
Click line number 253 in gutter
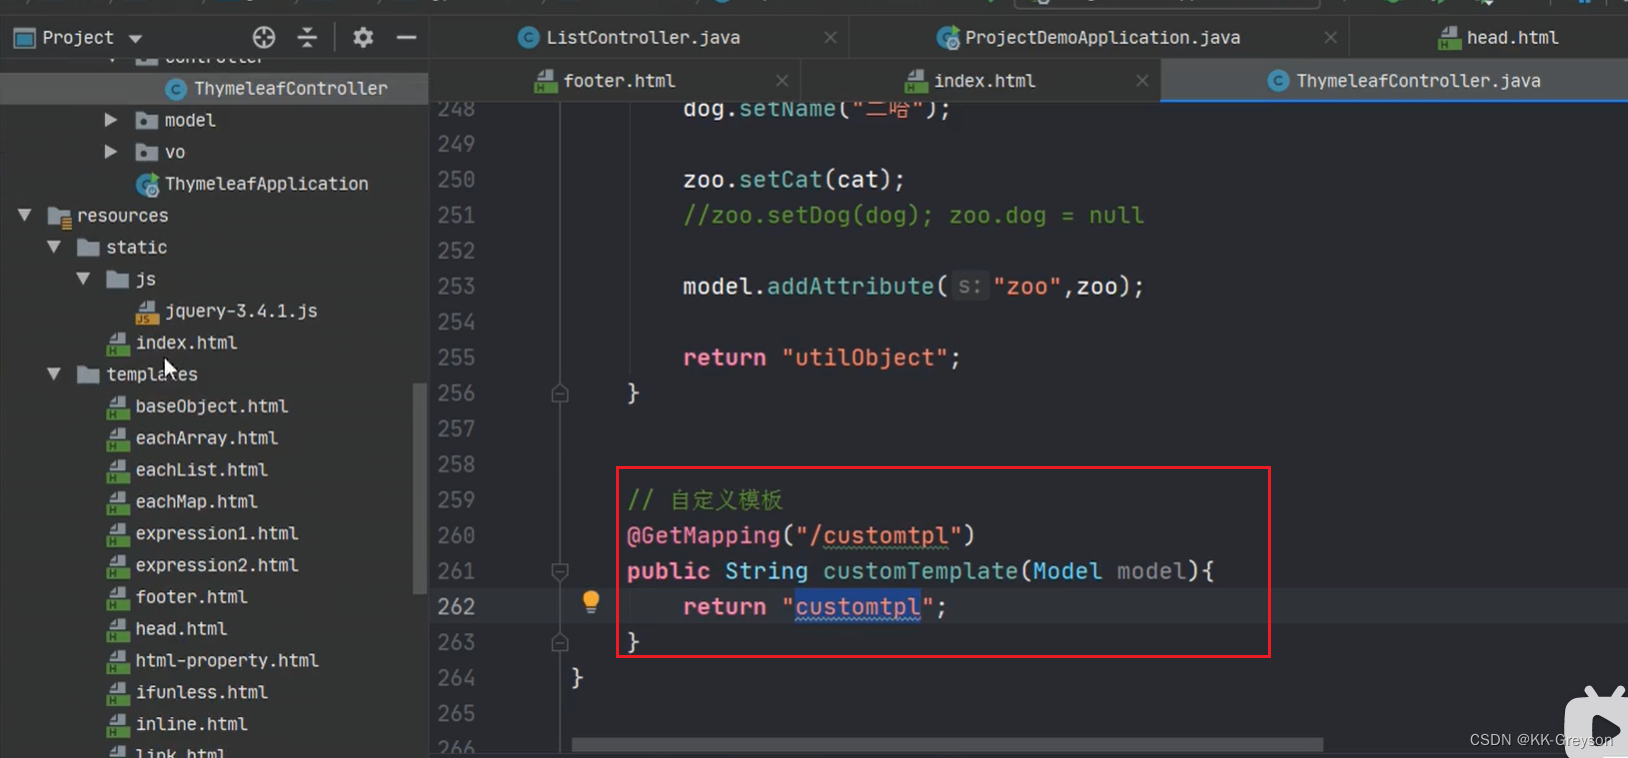point(456,287)
